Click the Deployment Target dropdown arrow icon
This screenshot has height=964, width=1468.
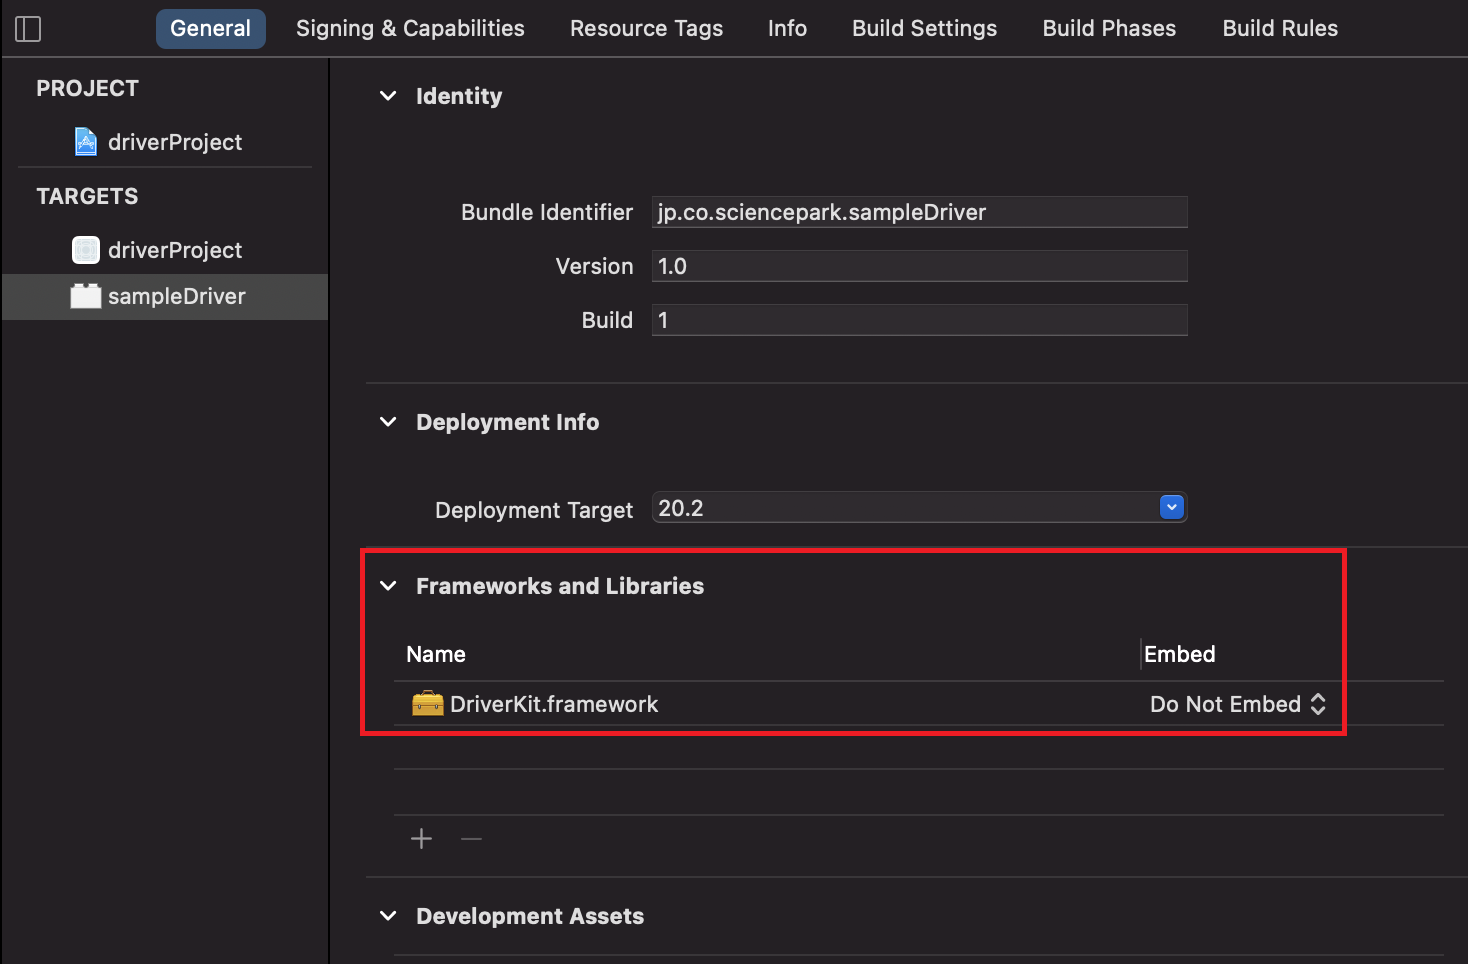pos(1171,507)
